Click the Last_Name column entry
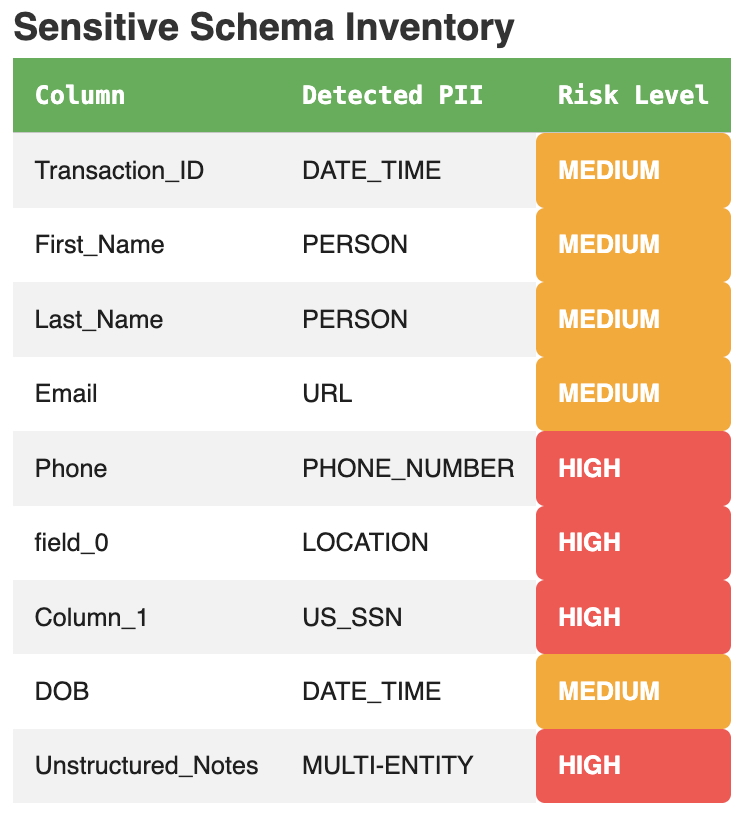Viewport: 746px width, 818px height. (98, 320)
